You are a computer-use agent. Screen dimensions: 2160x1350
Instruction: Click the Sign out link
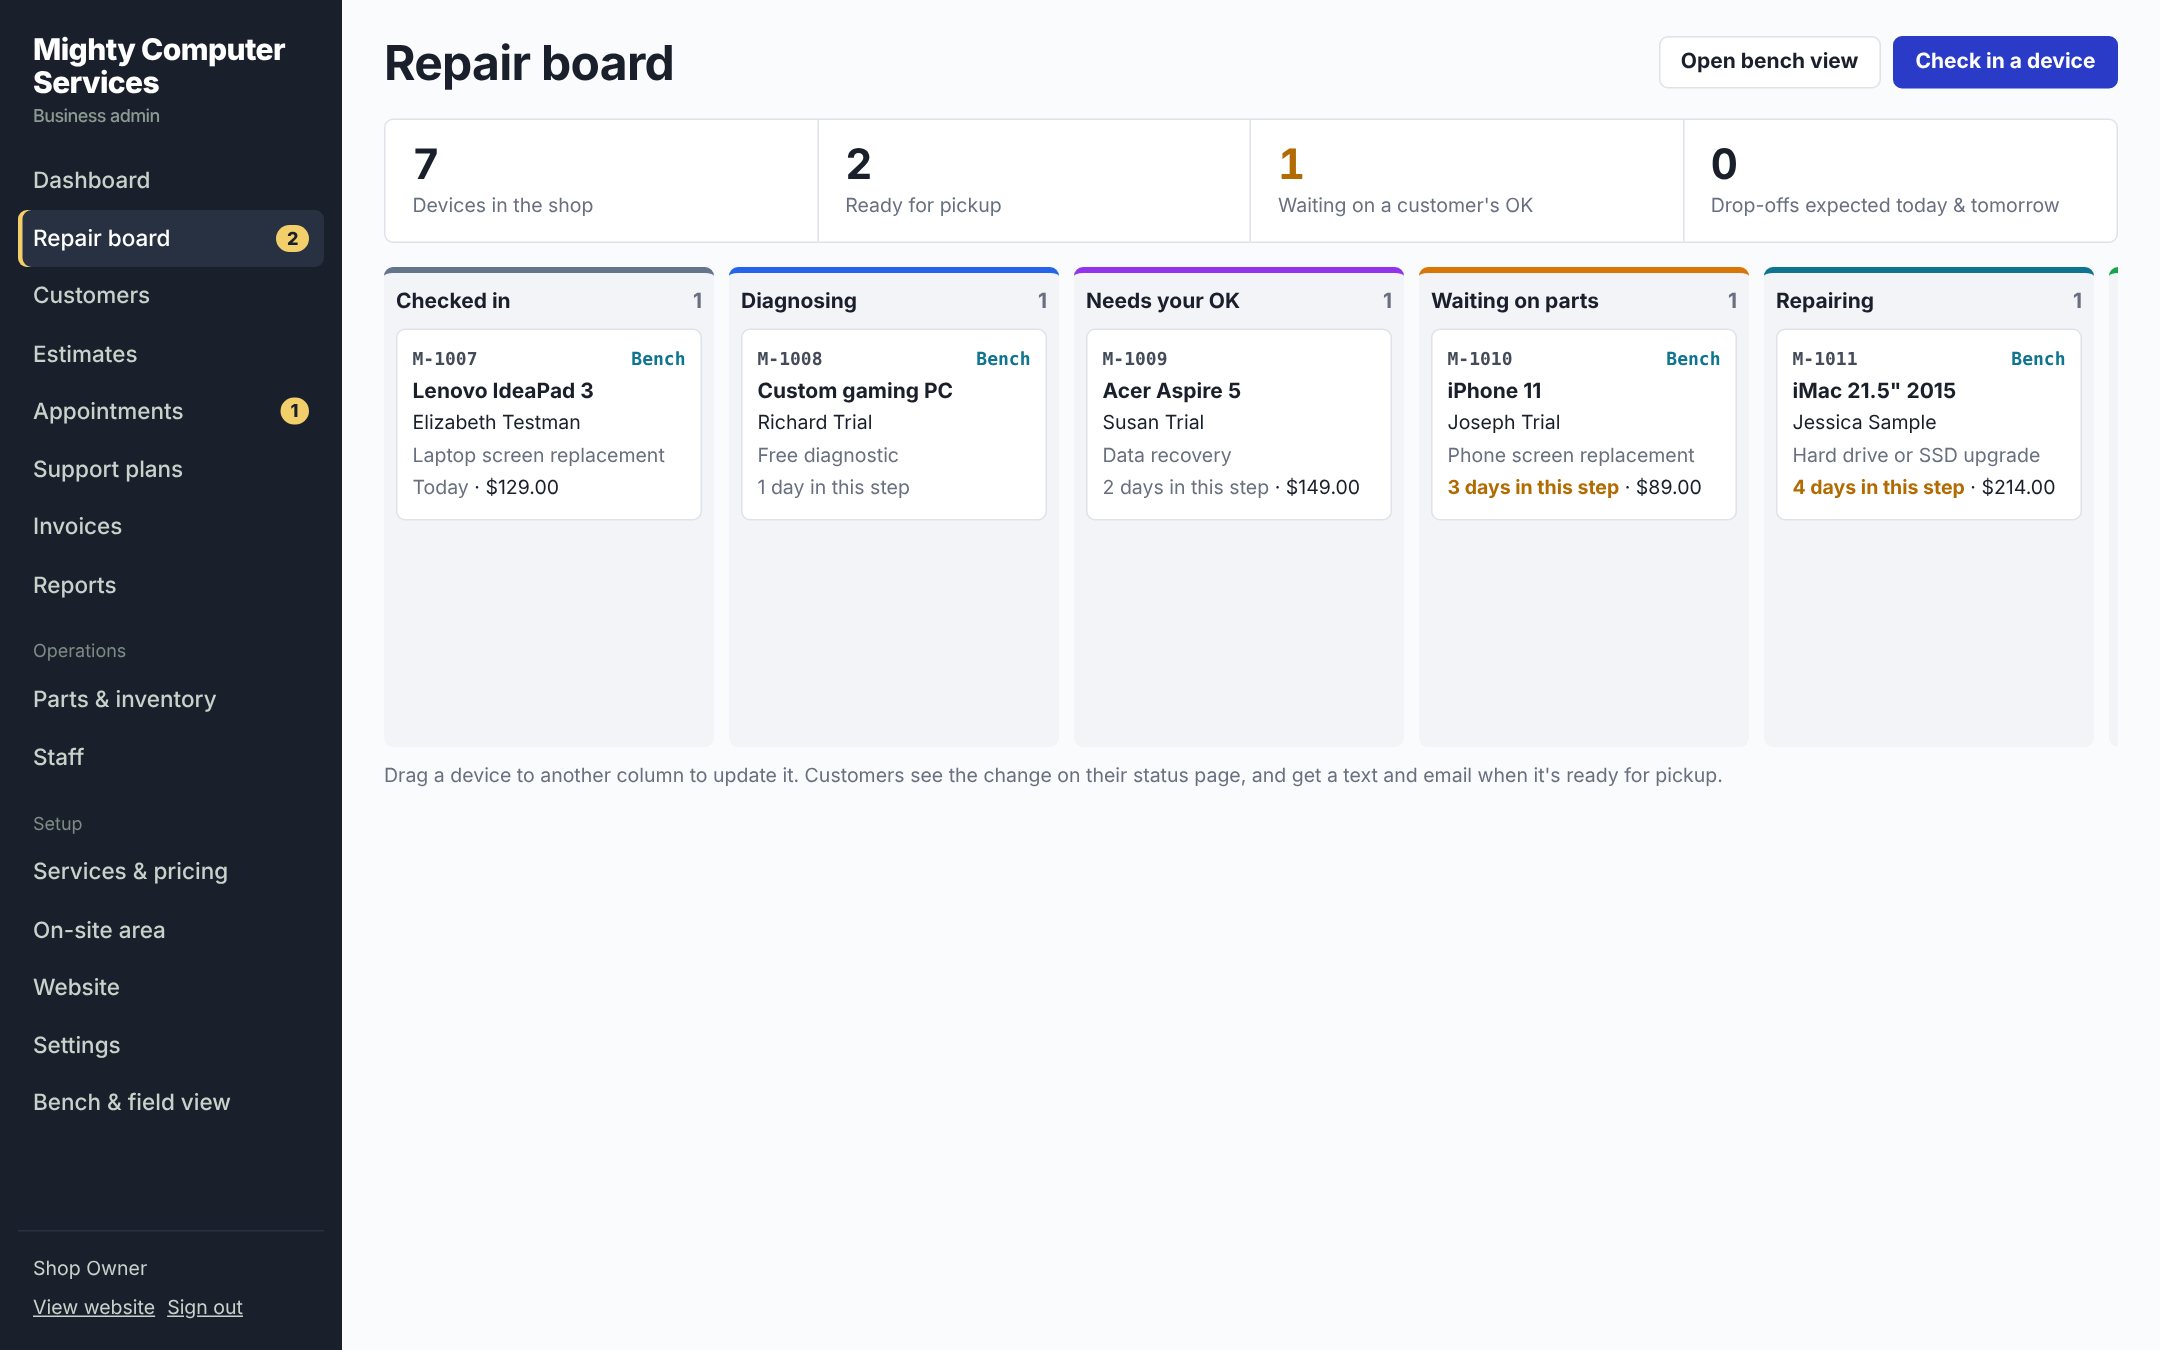[205, 1307]
